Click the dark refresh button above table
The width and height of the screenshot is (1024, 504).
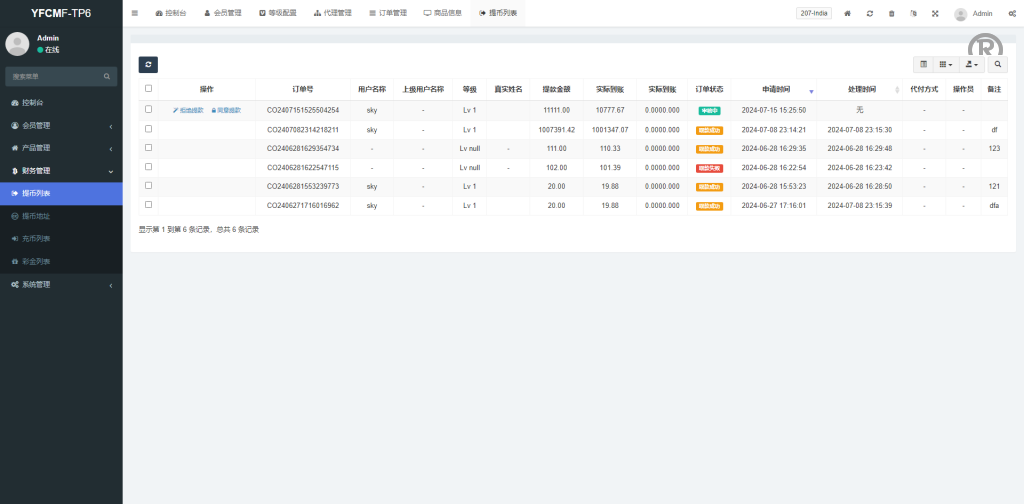point(148,64)
